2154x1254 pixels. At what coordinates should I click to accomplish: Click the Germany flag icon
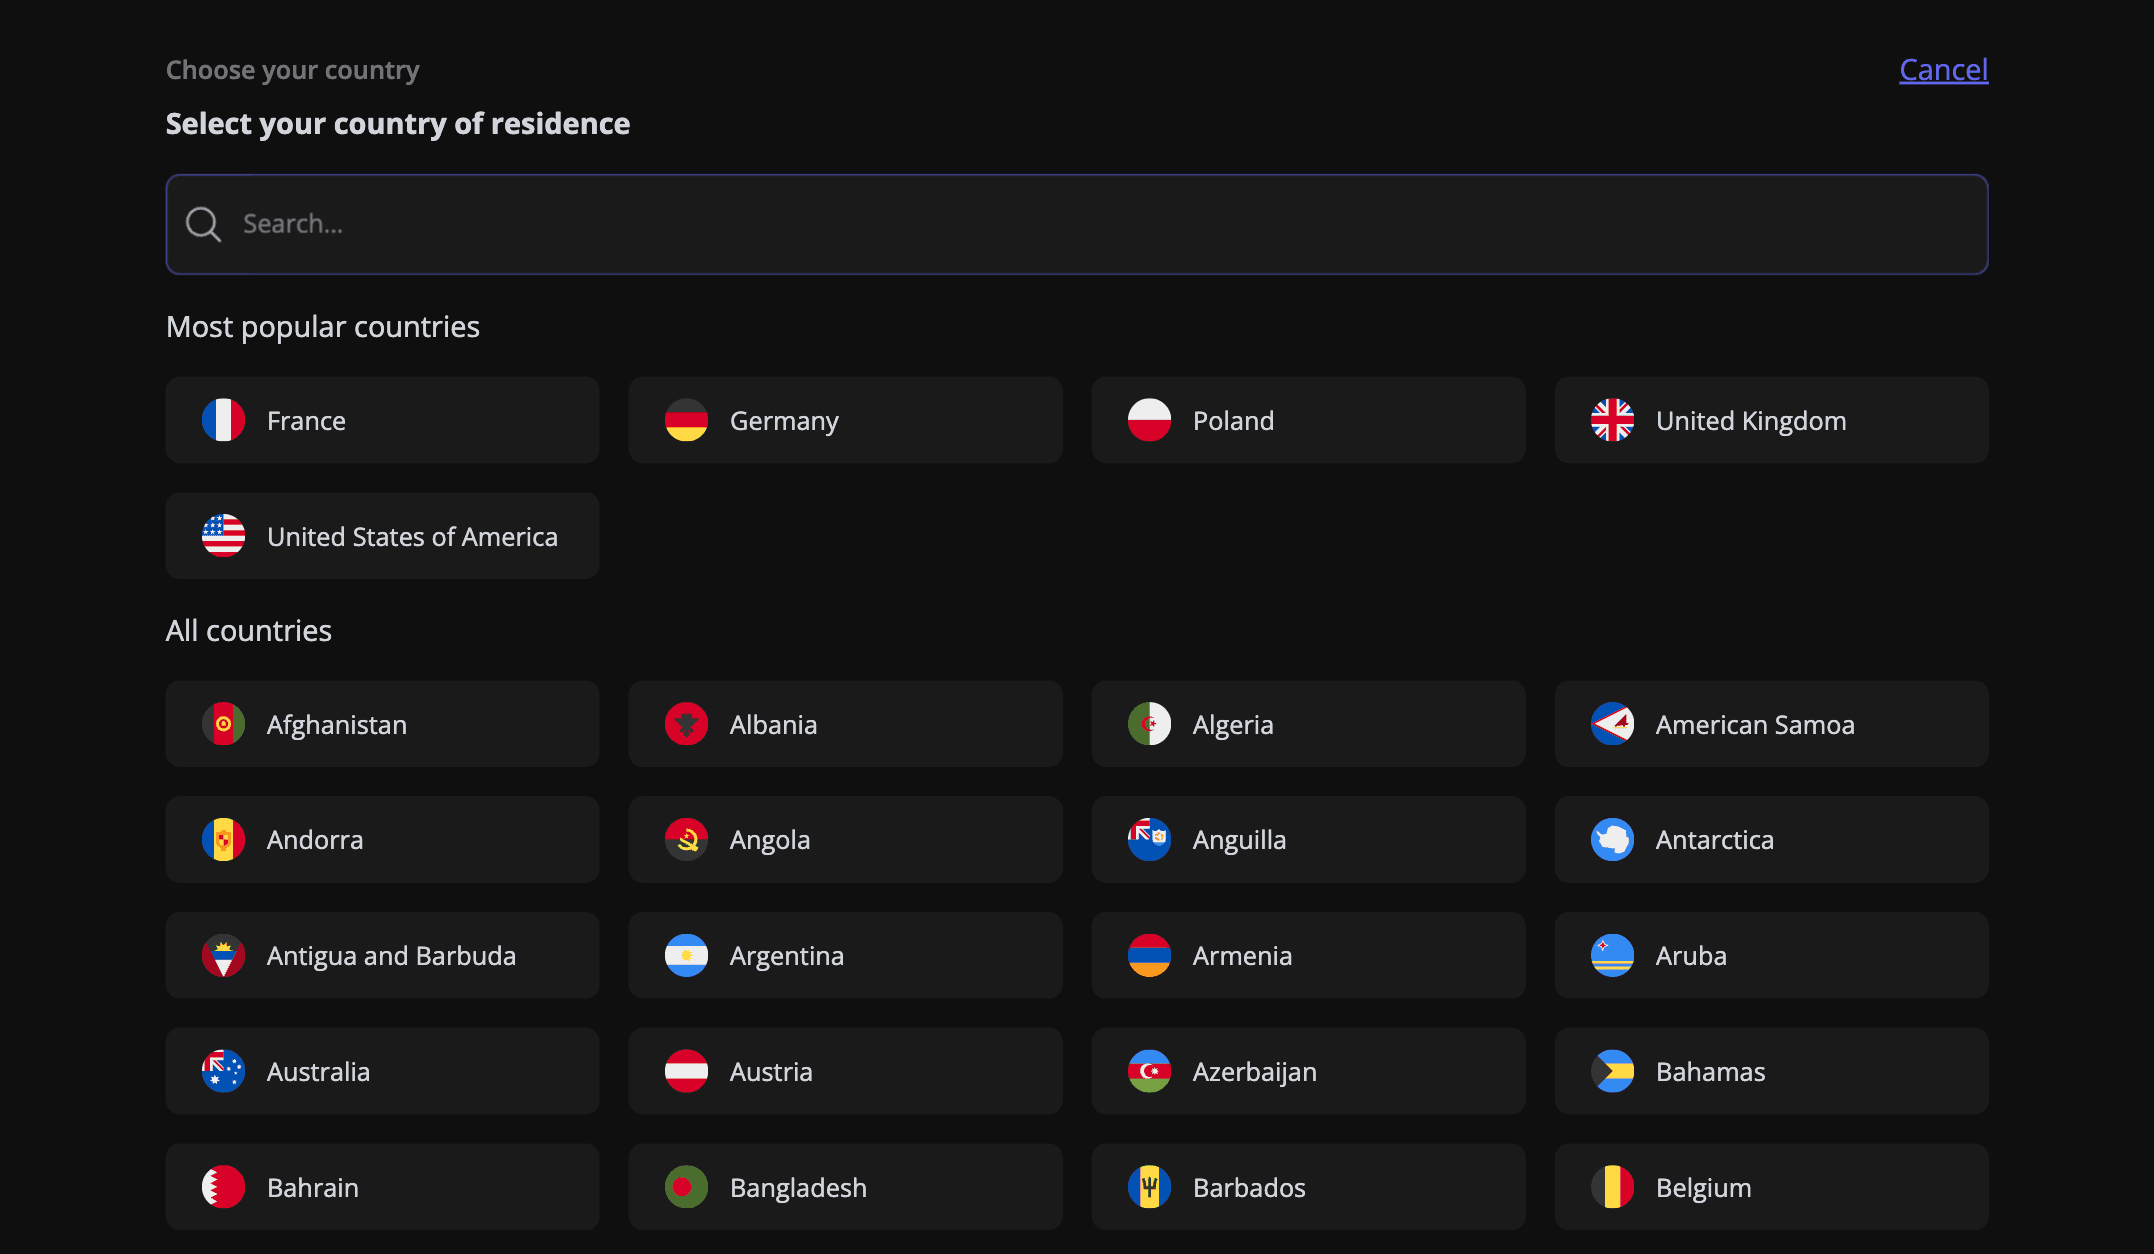click(x=688, y=420)
